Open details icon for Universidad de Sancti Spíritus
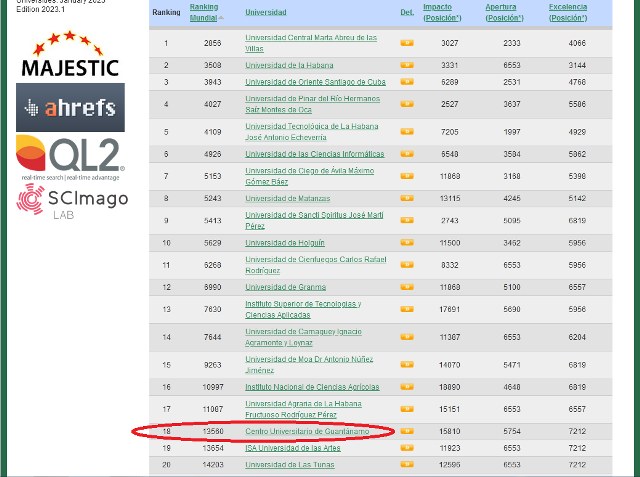The height and width of the screenshot is (477, 640). tap(407, 220)
